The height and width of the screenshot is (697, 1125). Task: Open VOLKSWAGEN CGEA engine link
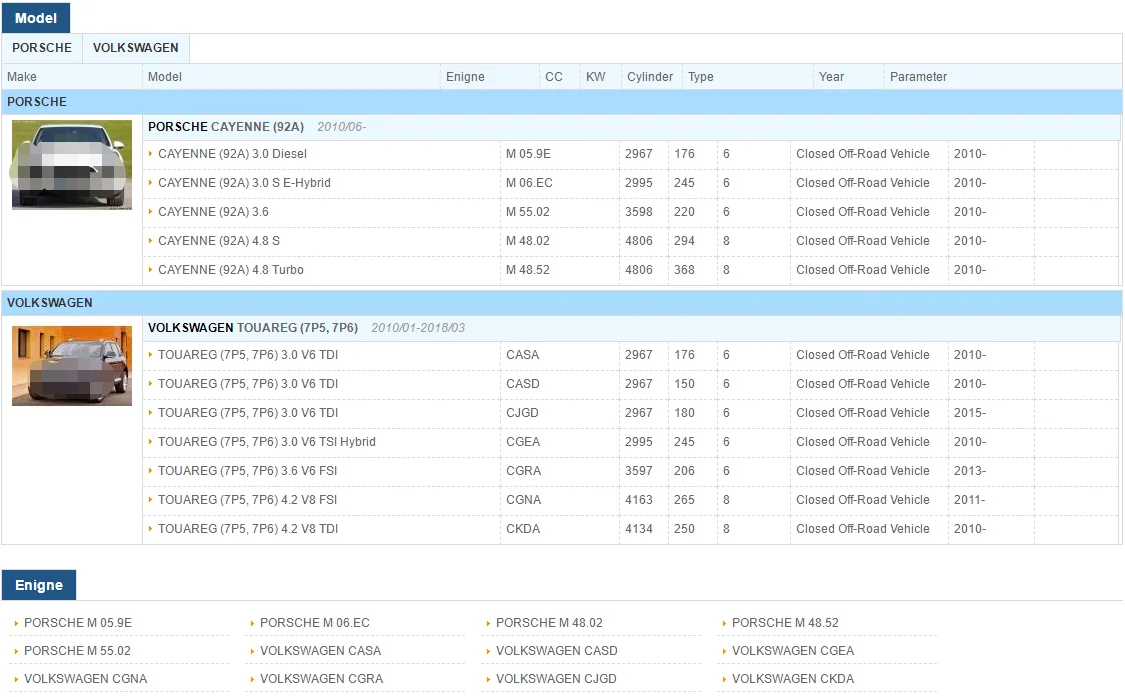(x=794, y=651)
